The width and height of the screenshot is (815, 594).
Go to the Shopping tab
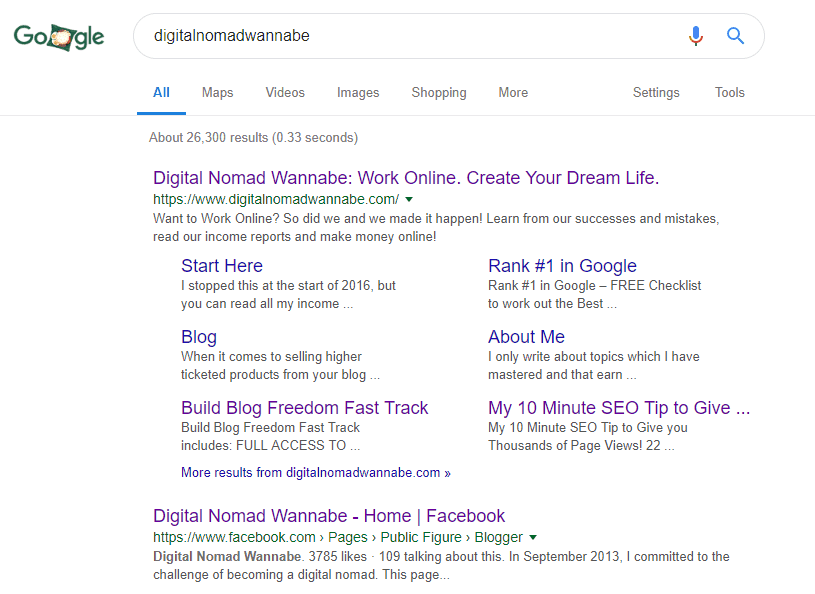439,92
